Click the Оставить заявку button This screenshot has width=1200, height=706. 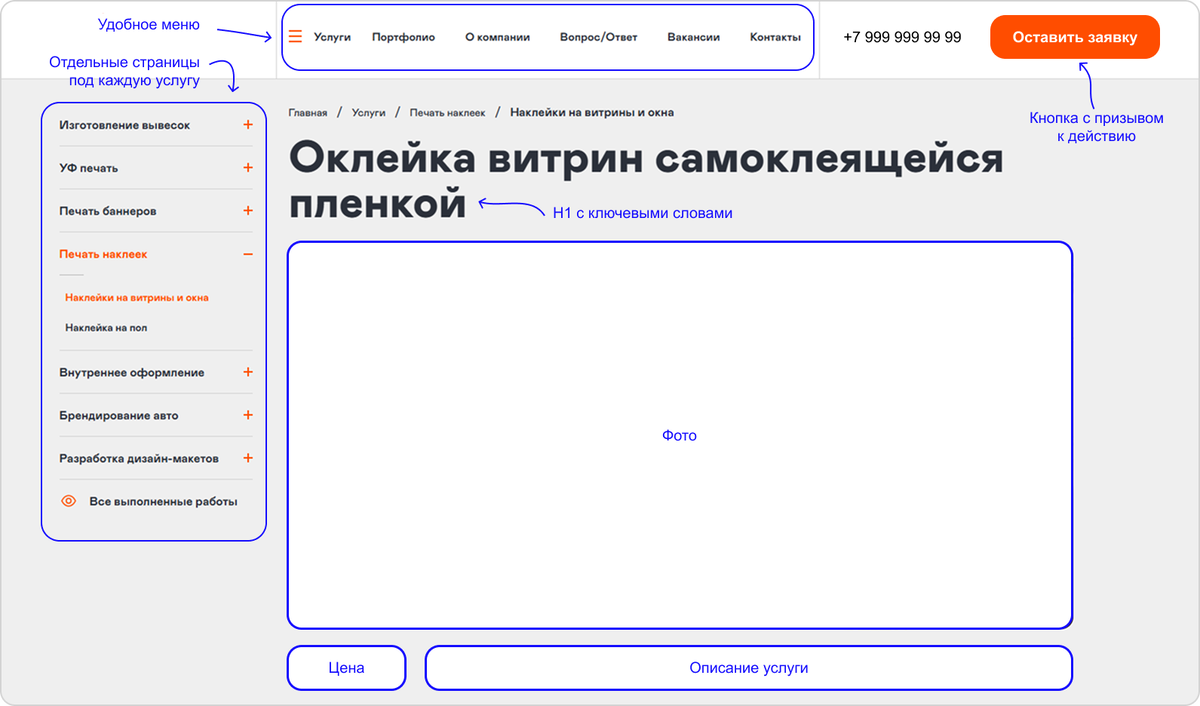click(x=1075, y=37)
